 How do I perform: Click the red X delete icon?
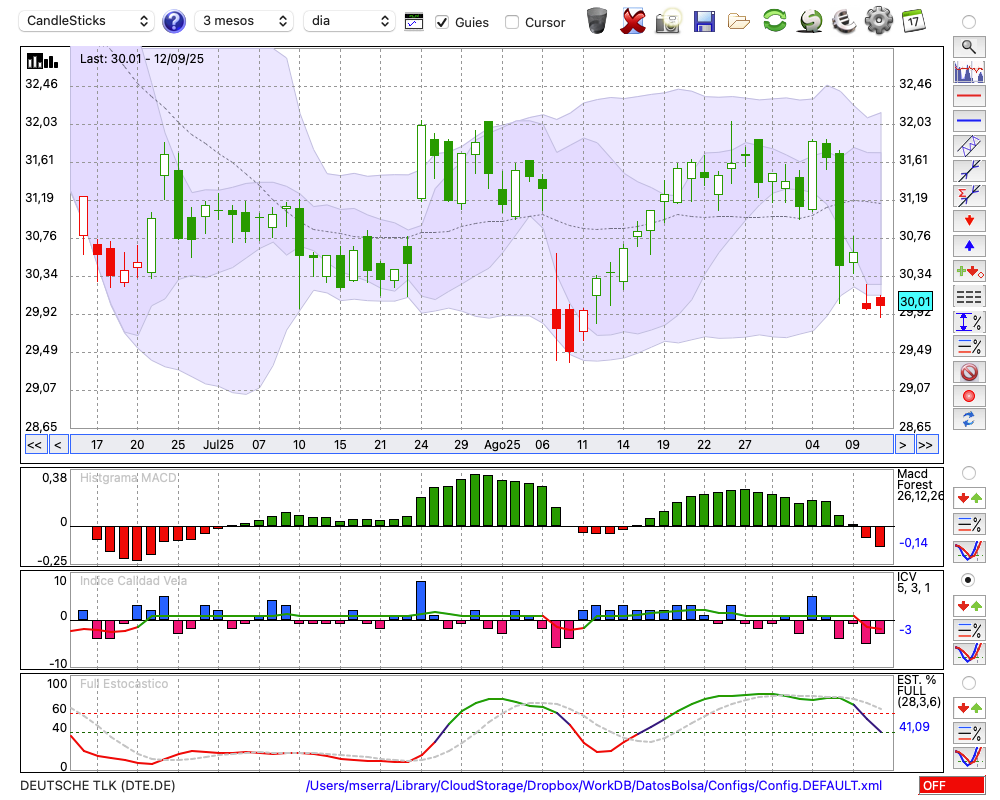(633, 21)
